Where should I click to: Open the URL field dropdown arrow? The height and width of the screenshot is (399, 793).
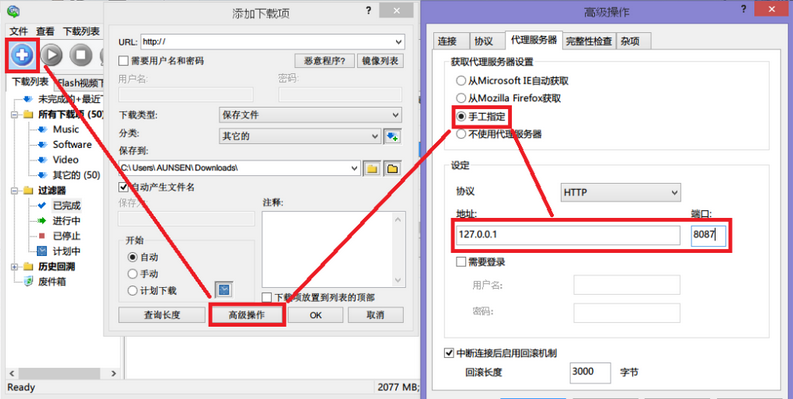(398, 42)
